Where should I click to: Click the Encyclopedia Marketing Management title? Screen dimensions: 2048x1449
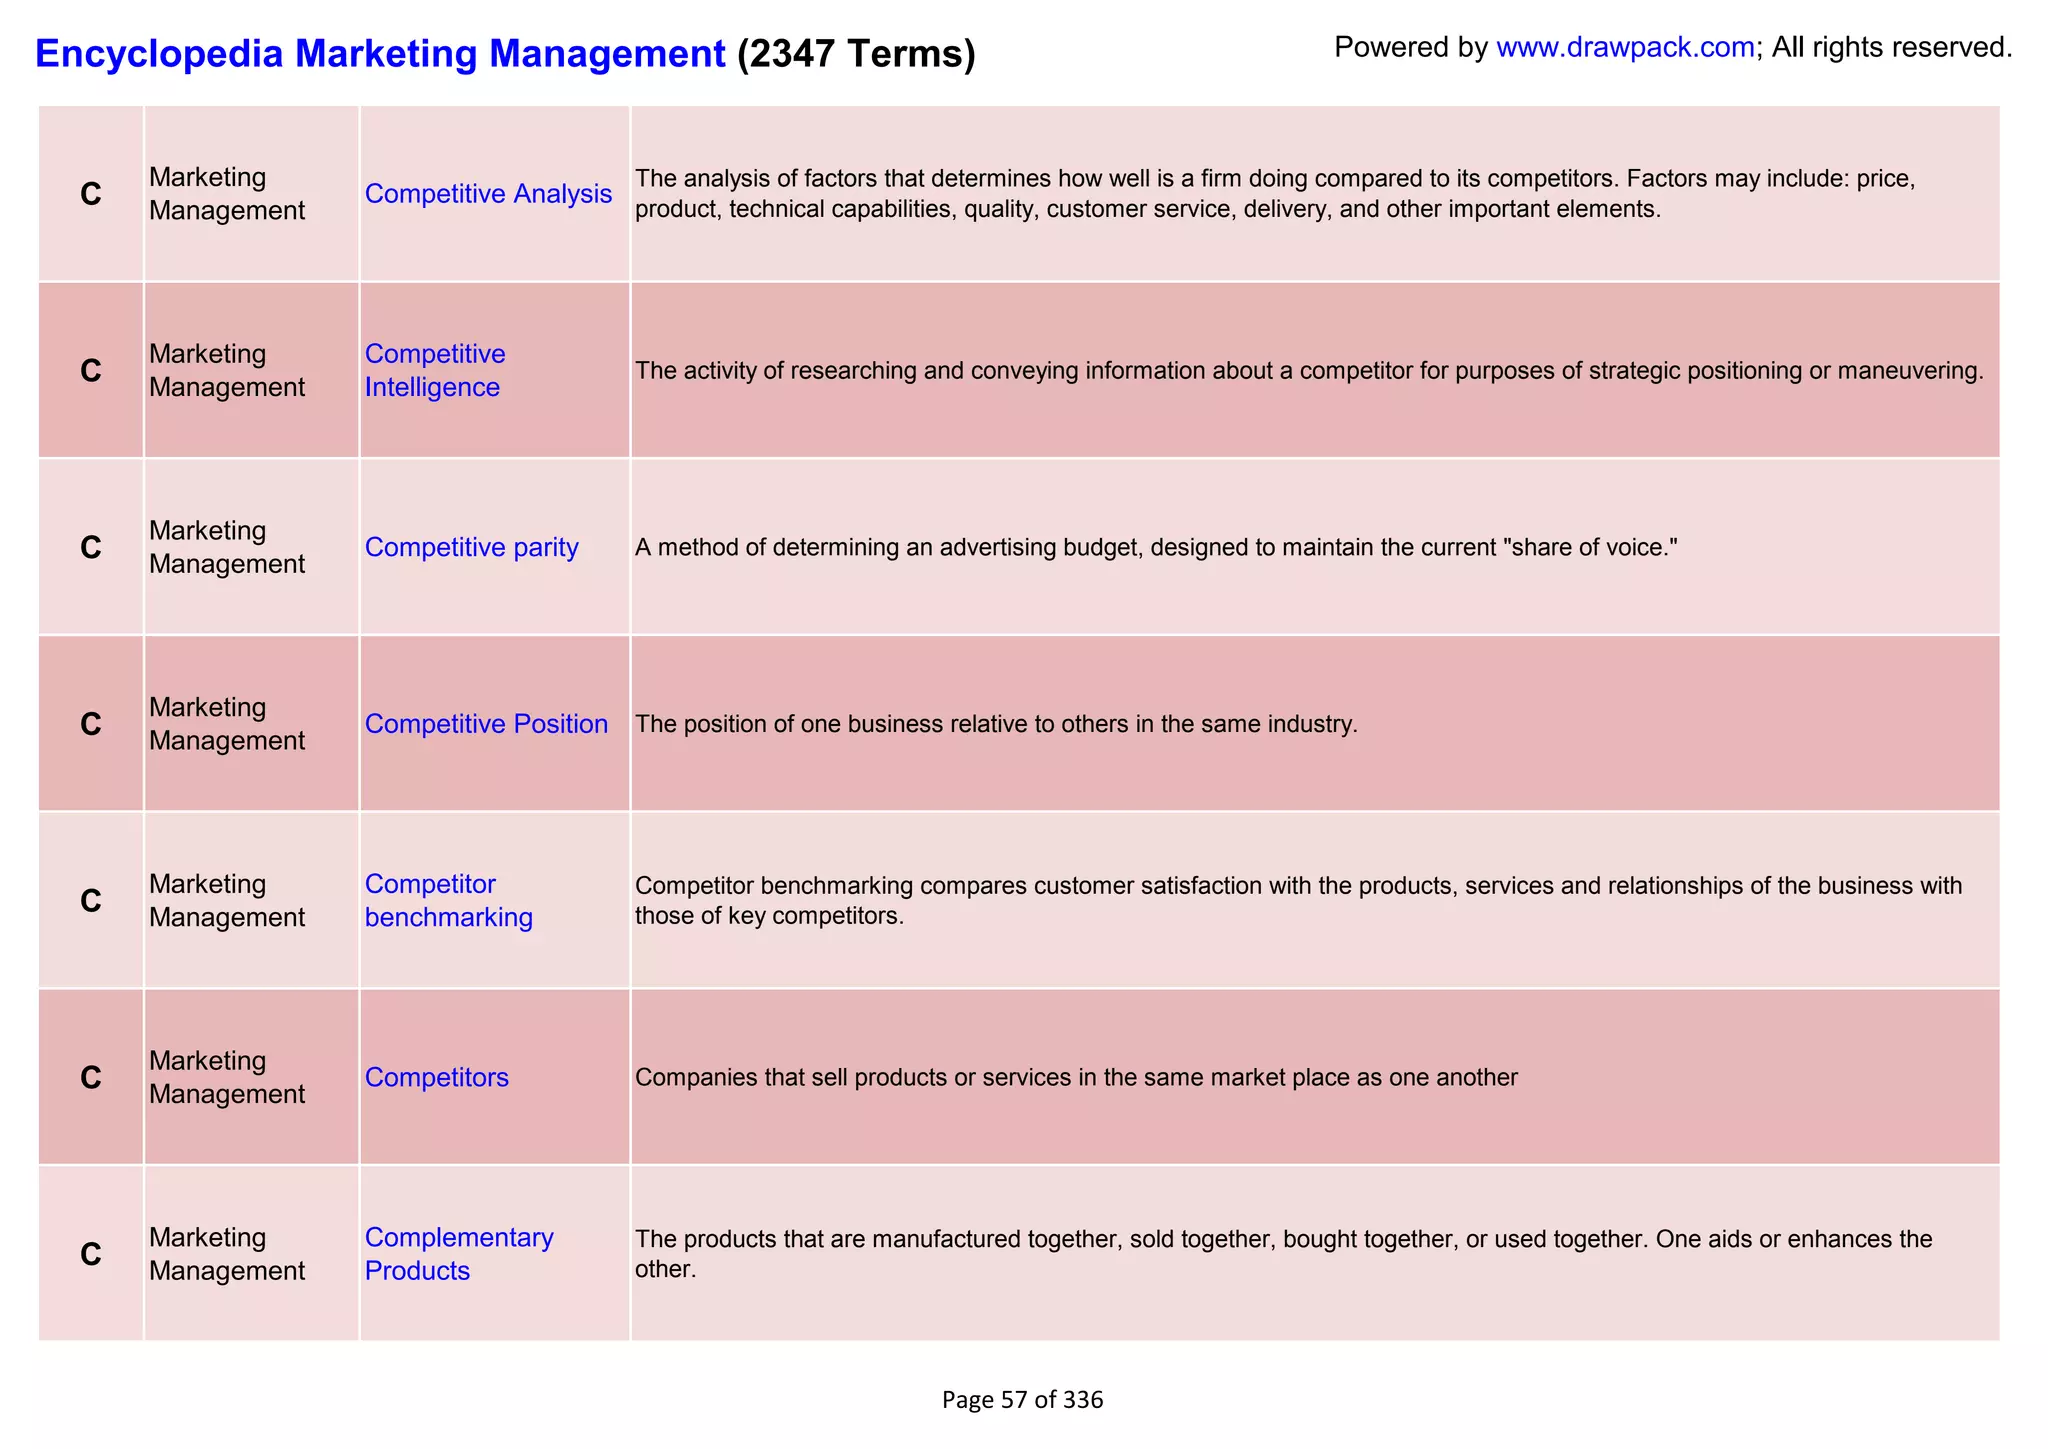click(x=380, y=54)
